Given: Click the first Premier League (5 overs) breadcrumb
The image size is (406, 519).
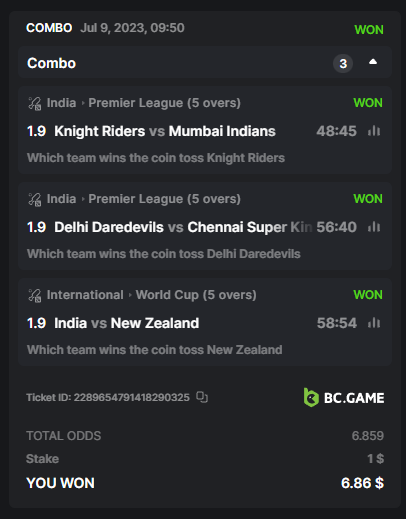Looking at the screenshot, I should click(x=164, y=103).
